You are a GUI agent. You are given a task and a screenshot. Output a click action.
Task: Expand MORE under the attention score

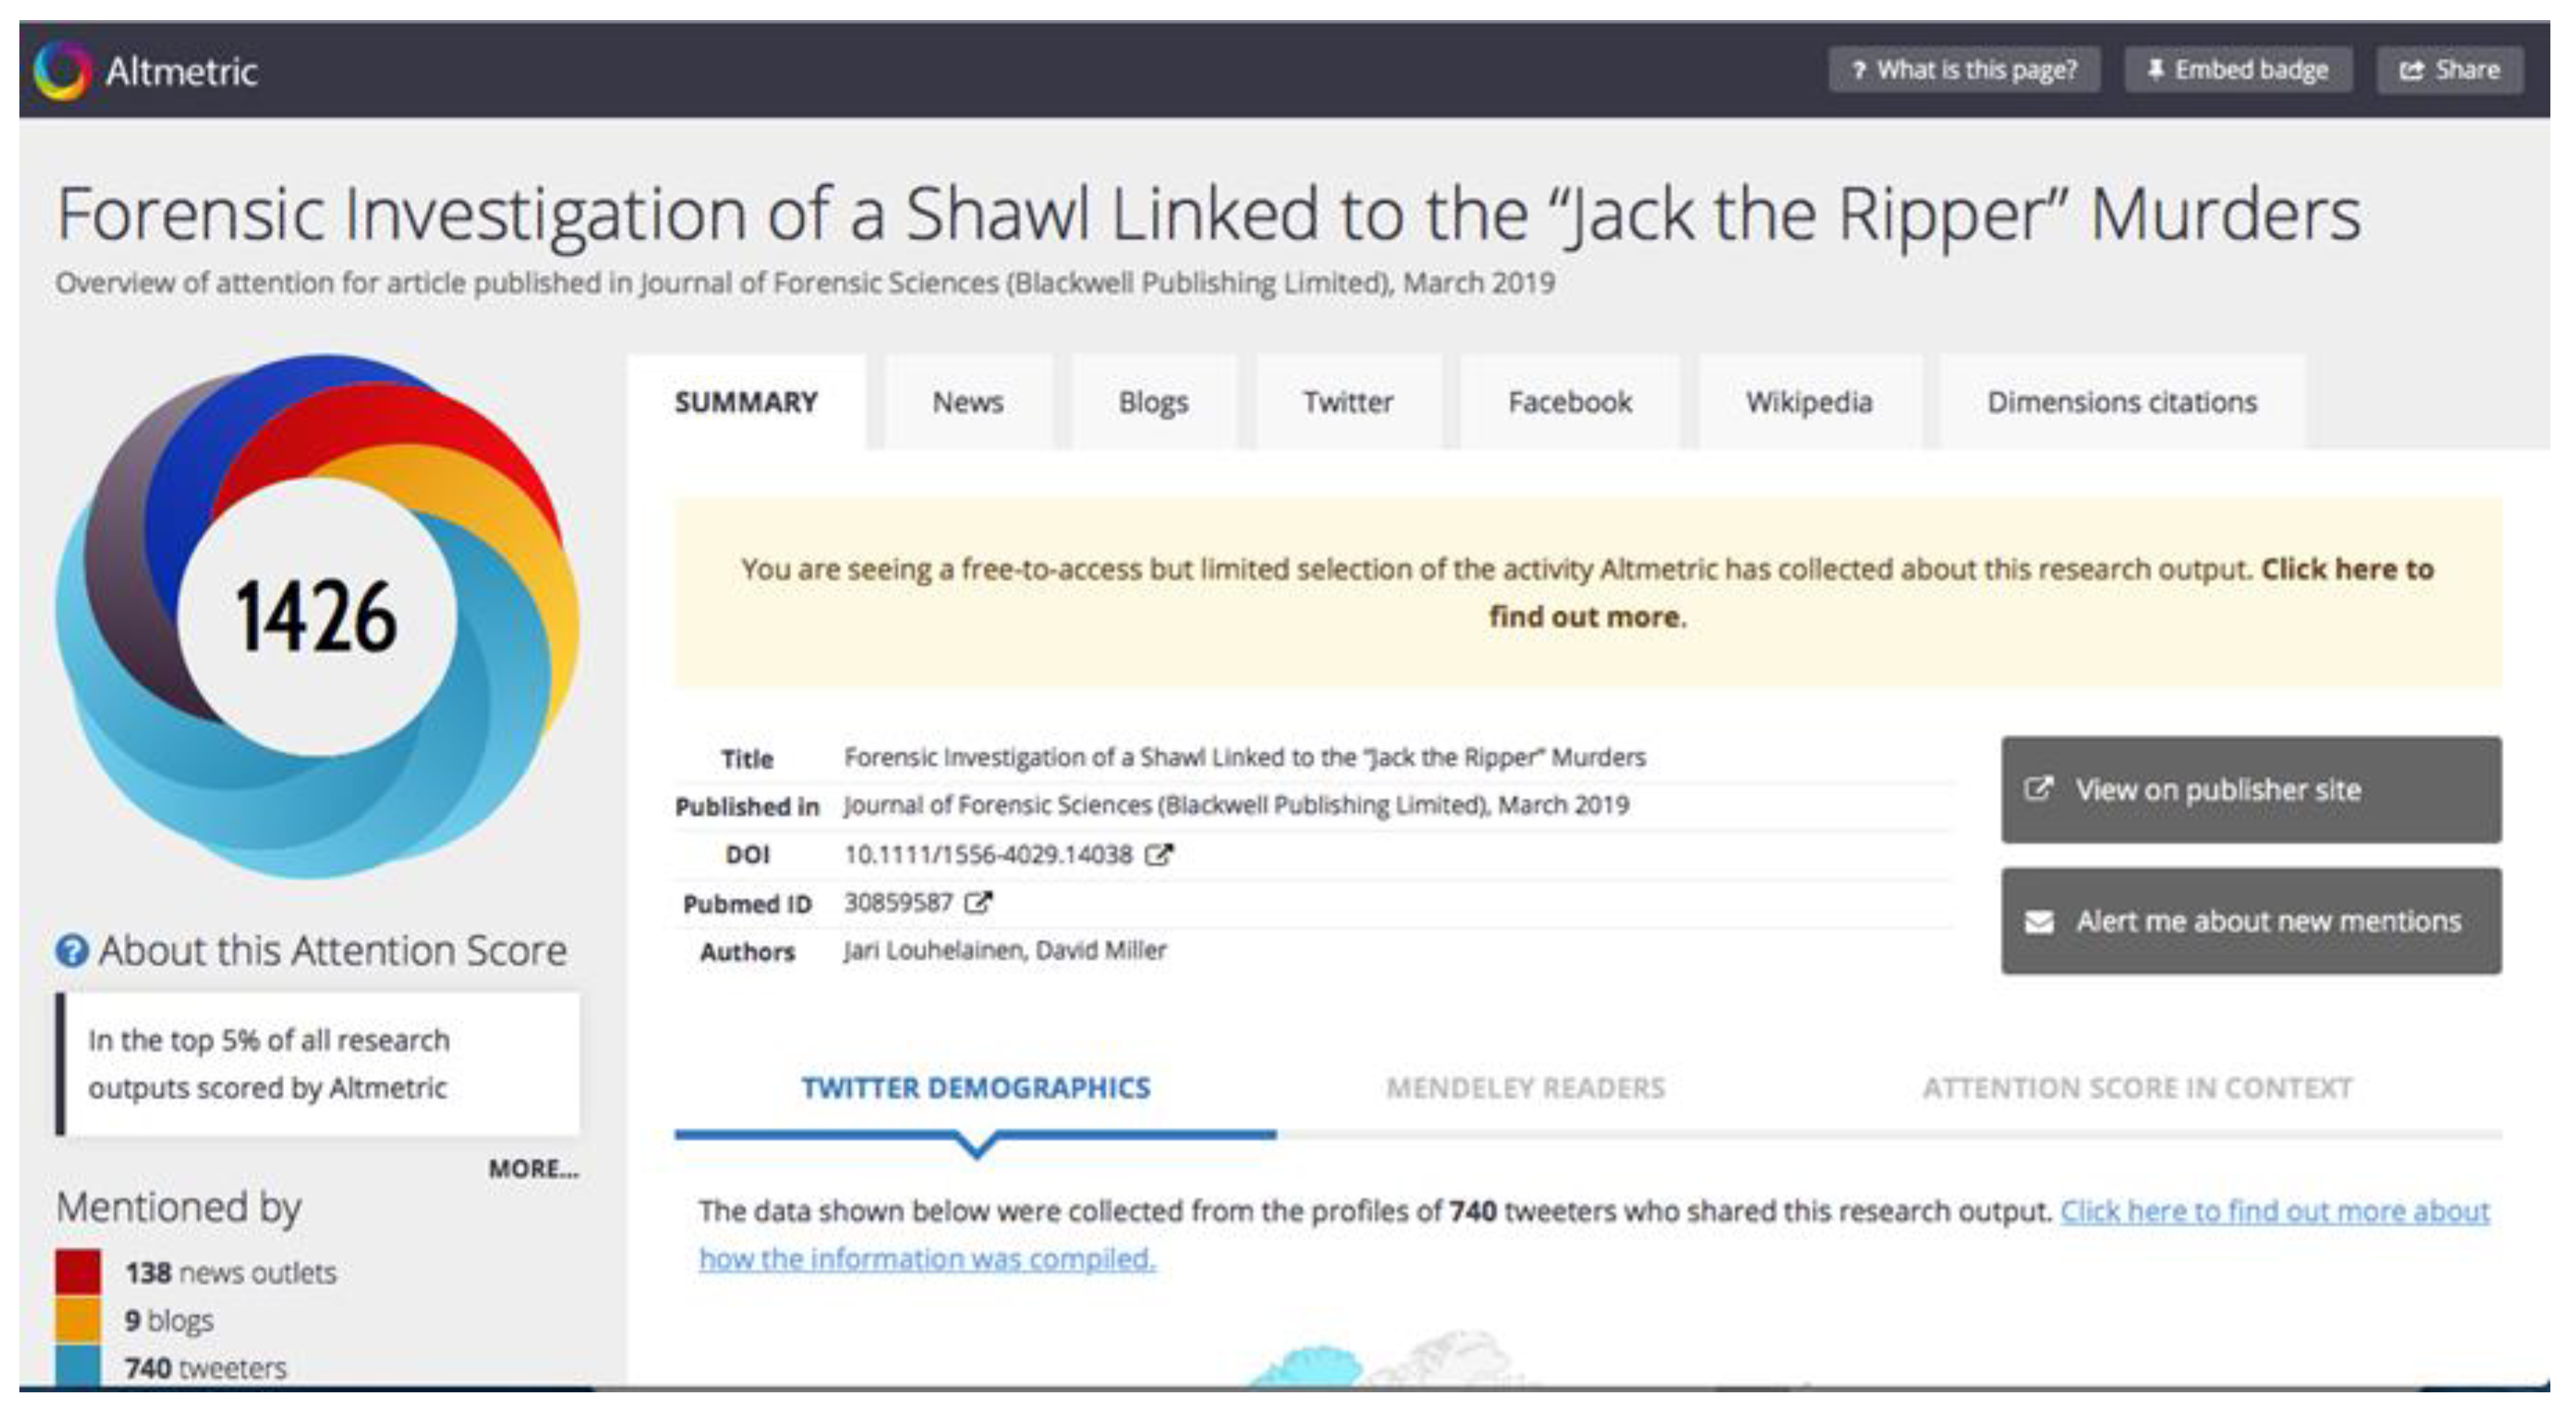tap(533, 1168)
